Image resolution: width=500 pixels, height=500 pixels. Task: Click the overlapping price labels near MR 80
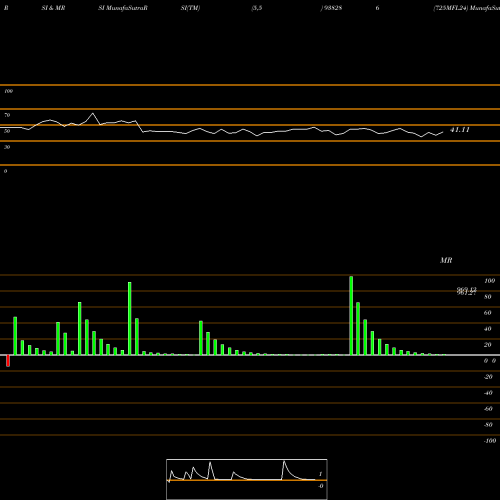pyautogui.click(x=467, y=291)
